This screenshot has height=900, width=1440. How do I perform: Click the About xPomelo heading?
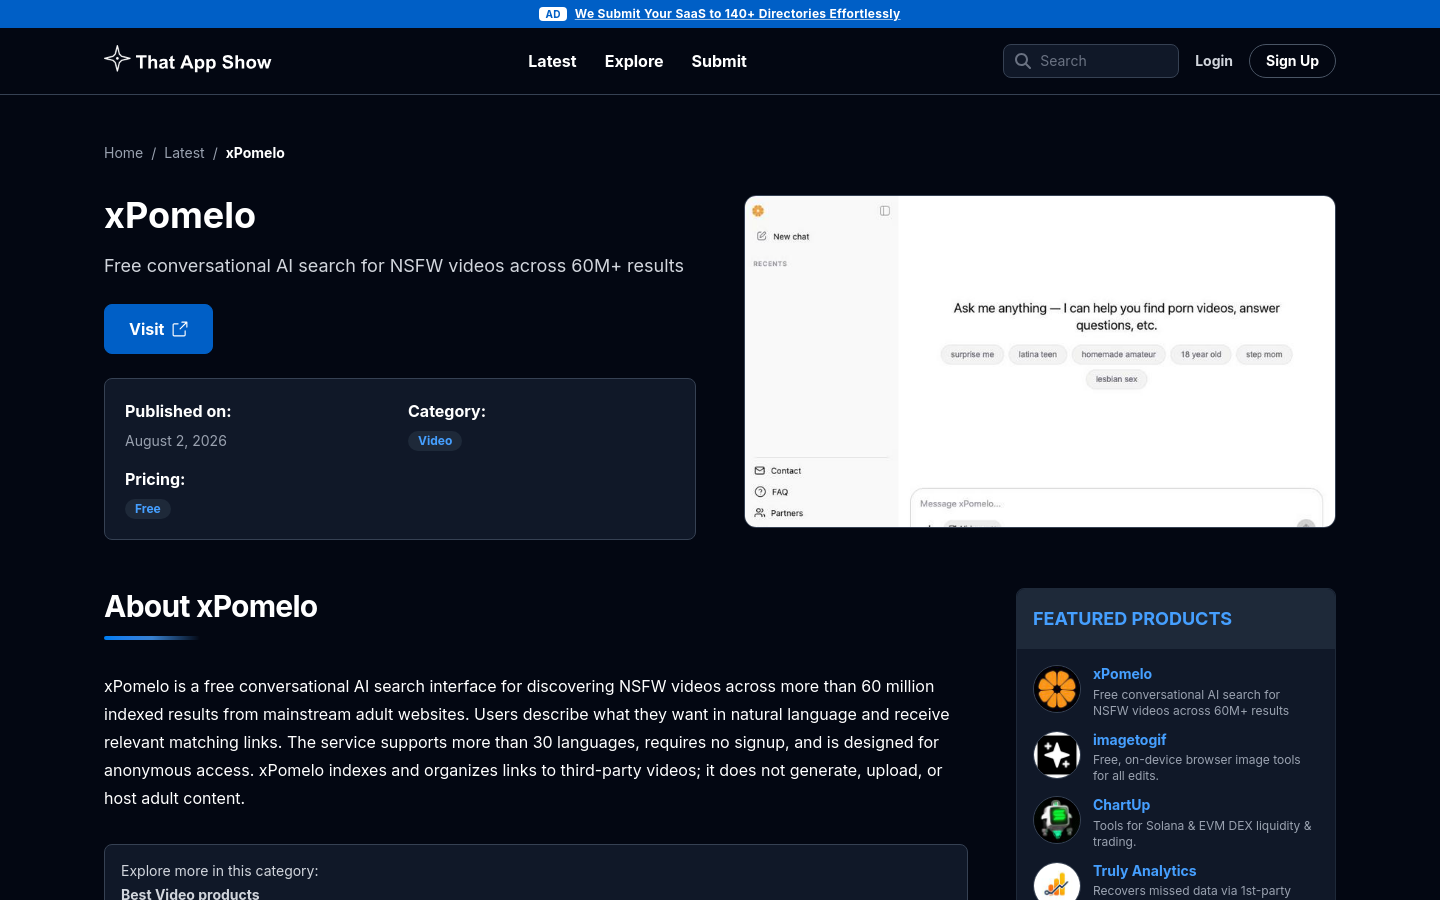coord(211,606)
